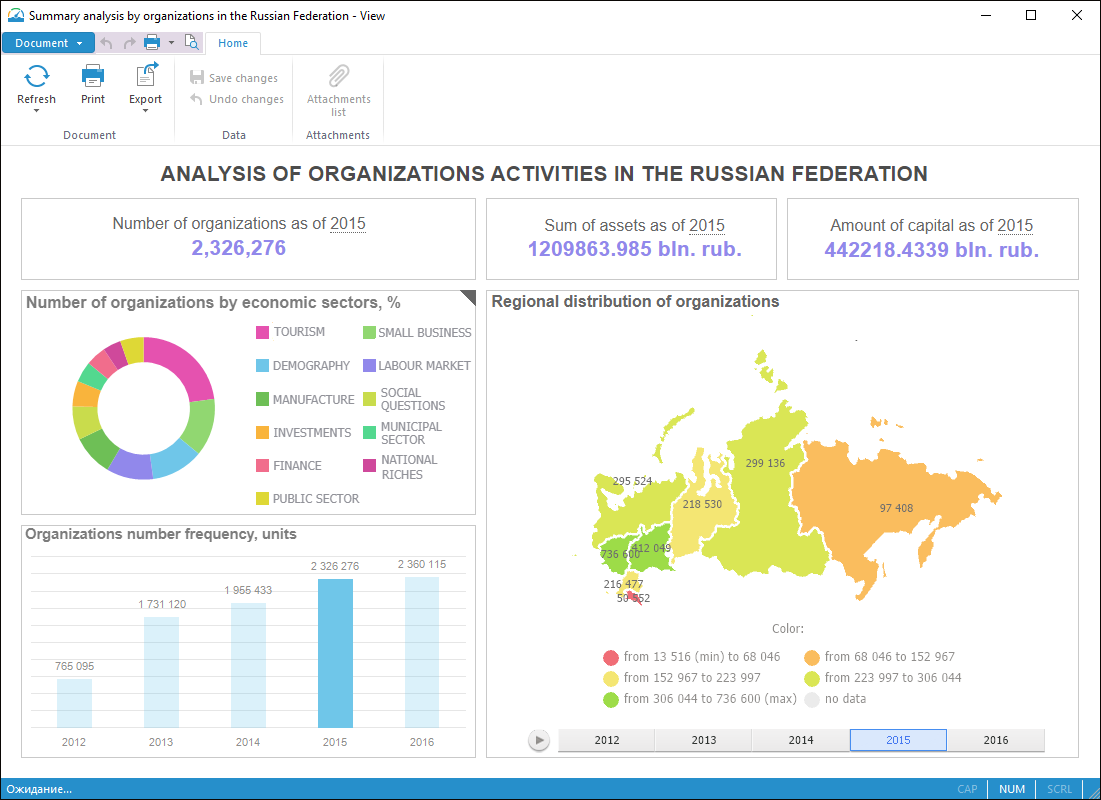Click the Save changes floppy icon
This screenshot has width=1101, height=800.
(197, 78)
